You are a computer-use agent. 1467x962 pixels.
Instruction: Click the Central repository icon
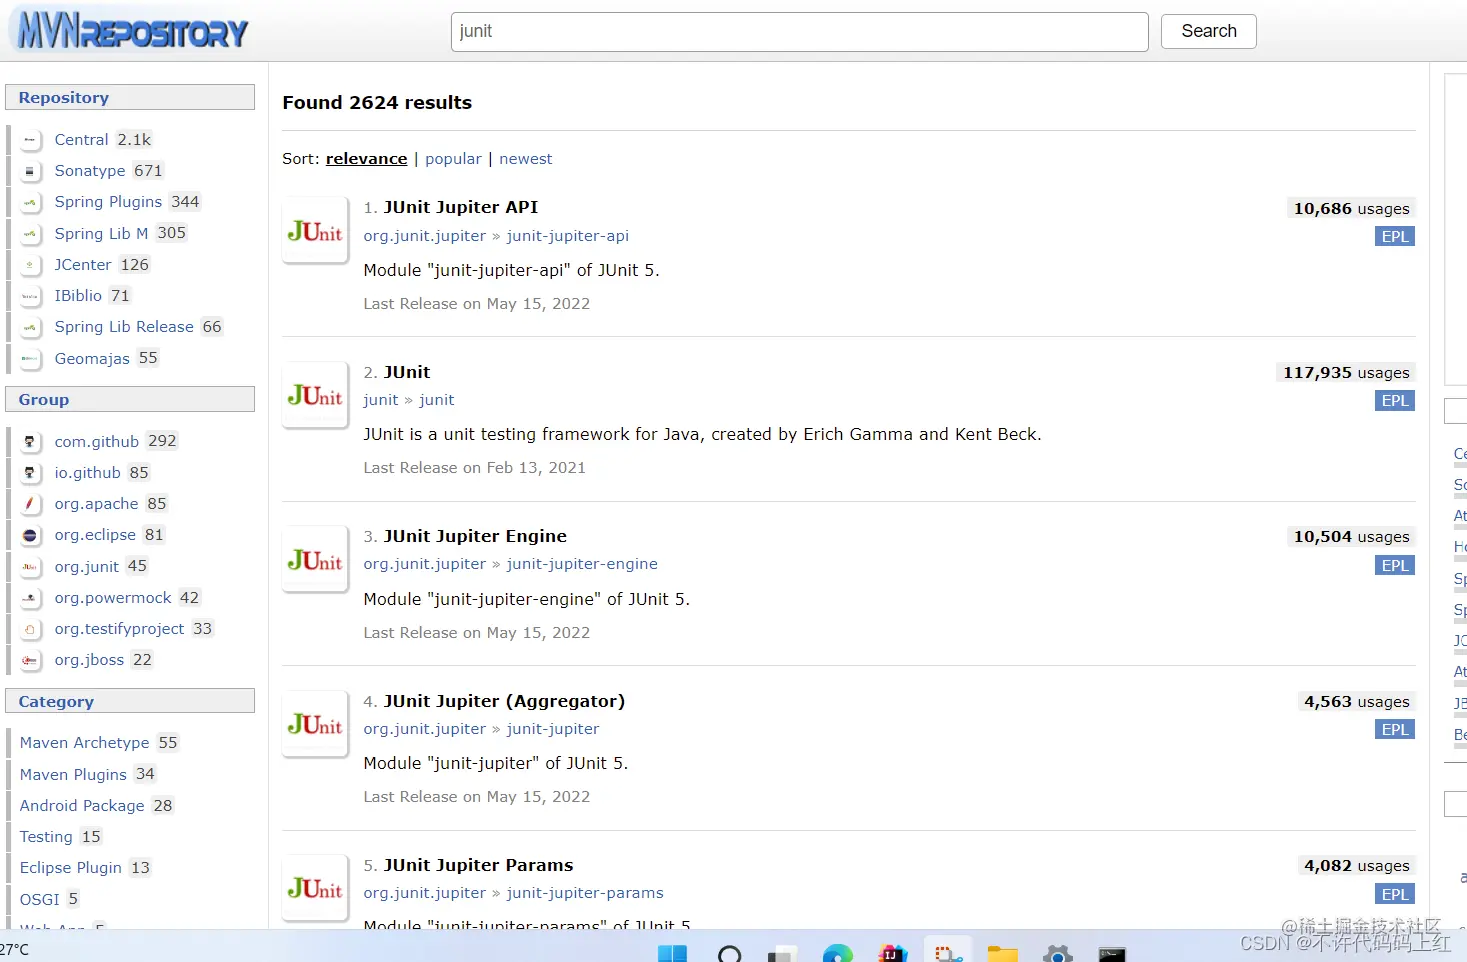(30, 140)
